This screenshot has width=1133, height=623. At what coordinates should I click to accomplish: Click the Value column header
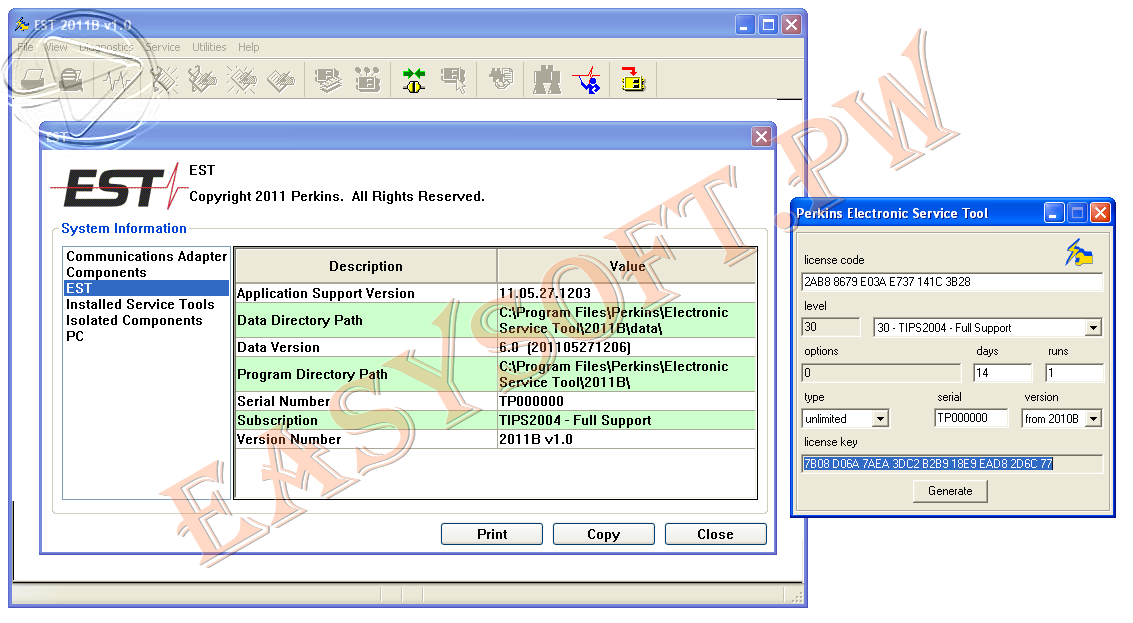click(627, 266)
